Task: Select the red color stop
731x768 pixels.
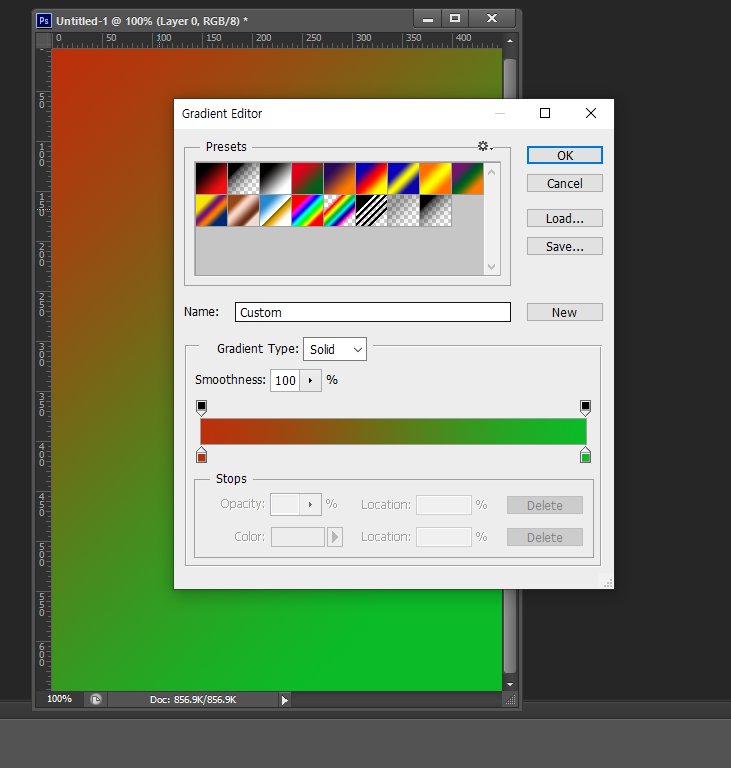Action: [201, 455]
